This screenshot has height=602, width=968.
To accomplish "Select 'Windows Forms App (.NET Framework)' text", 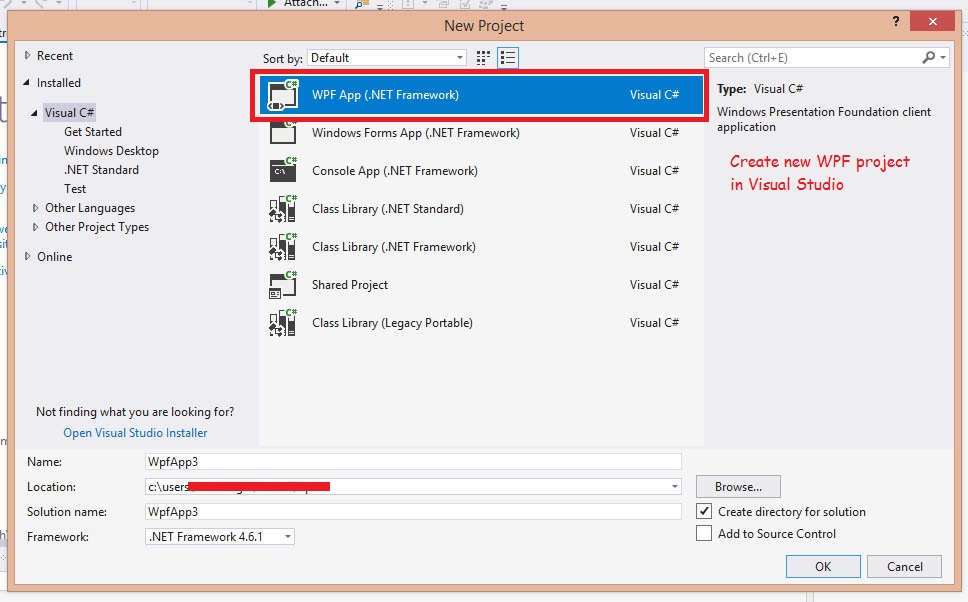I will click(x=415, y=133).
